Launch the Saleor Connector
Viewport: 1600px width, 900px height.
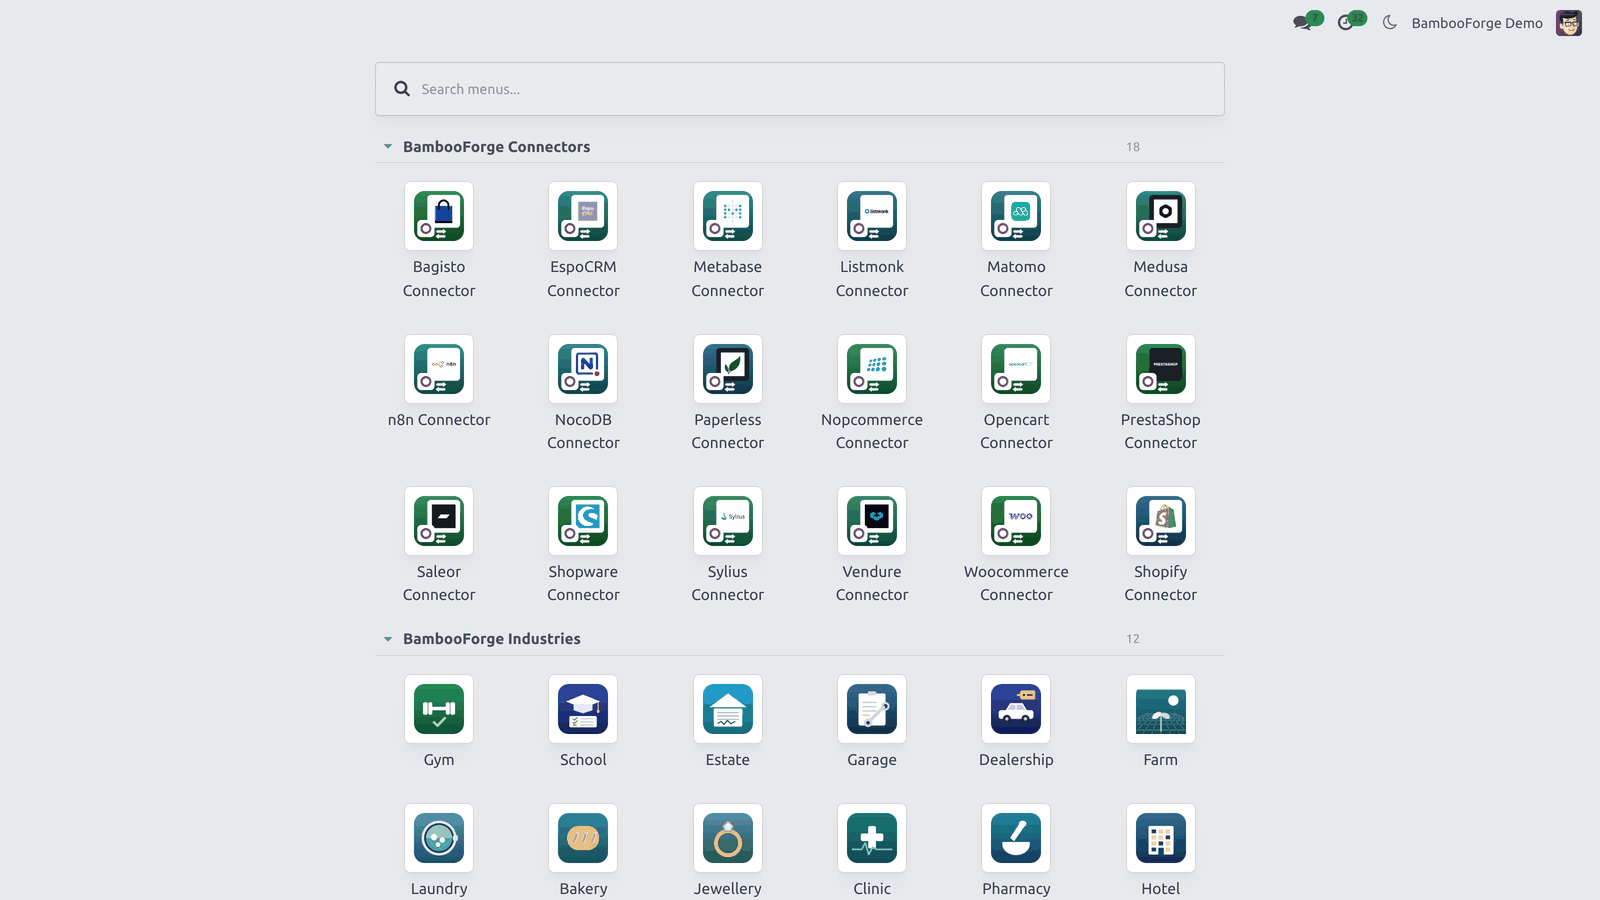pos(439,521)
